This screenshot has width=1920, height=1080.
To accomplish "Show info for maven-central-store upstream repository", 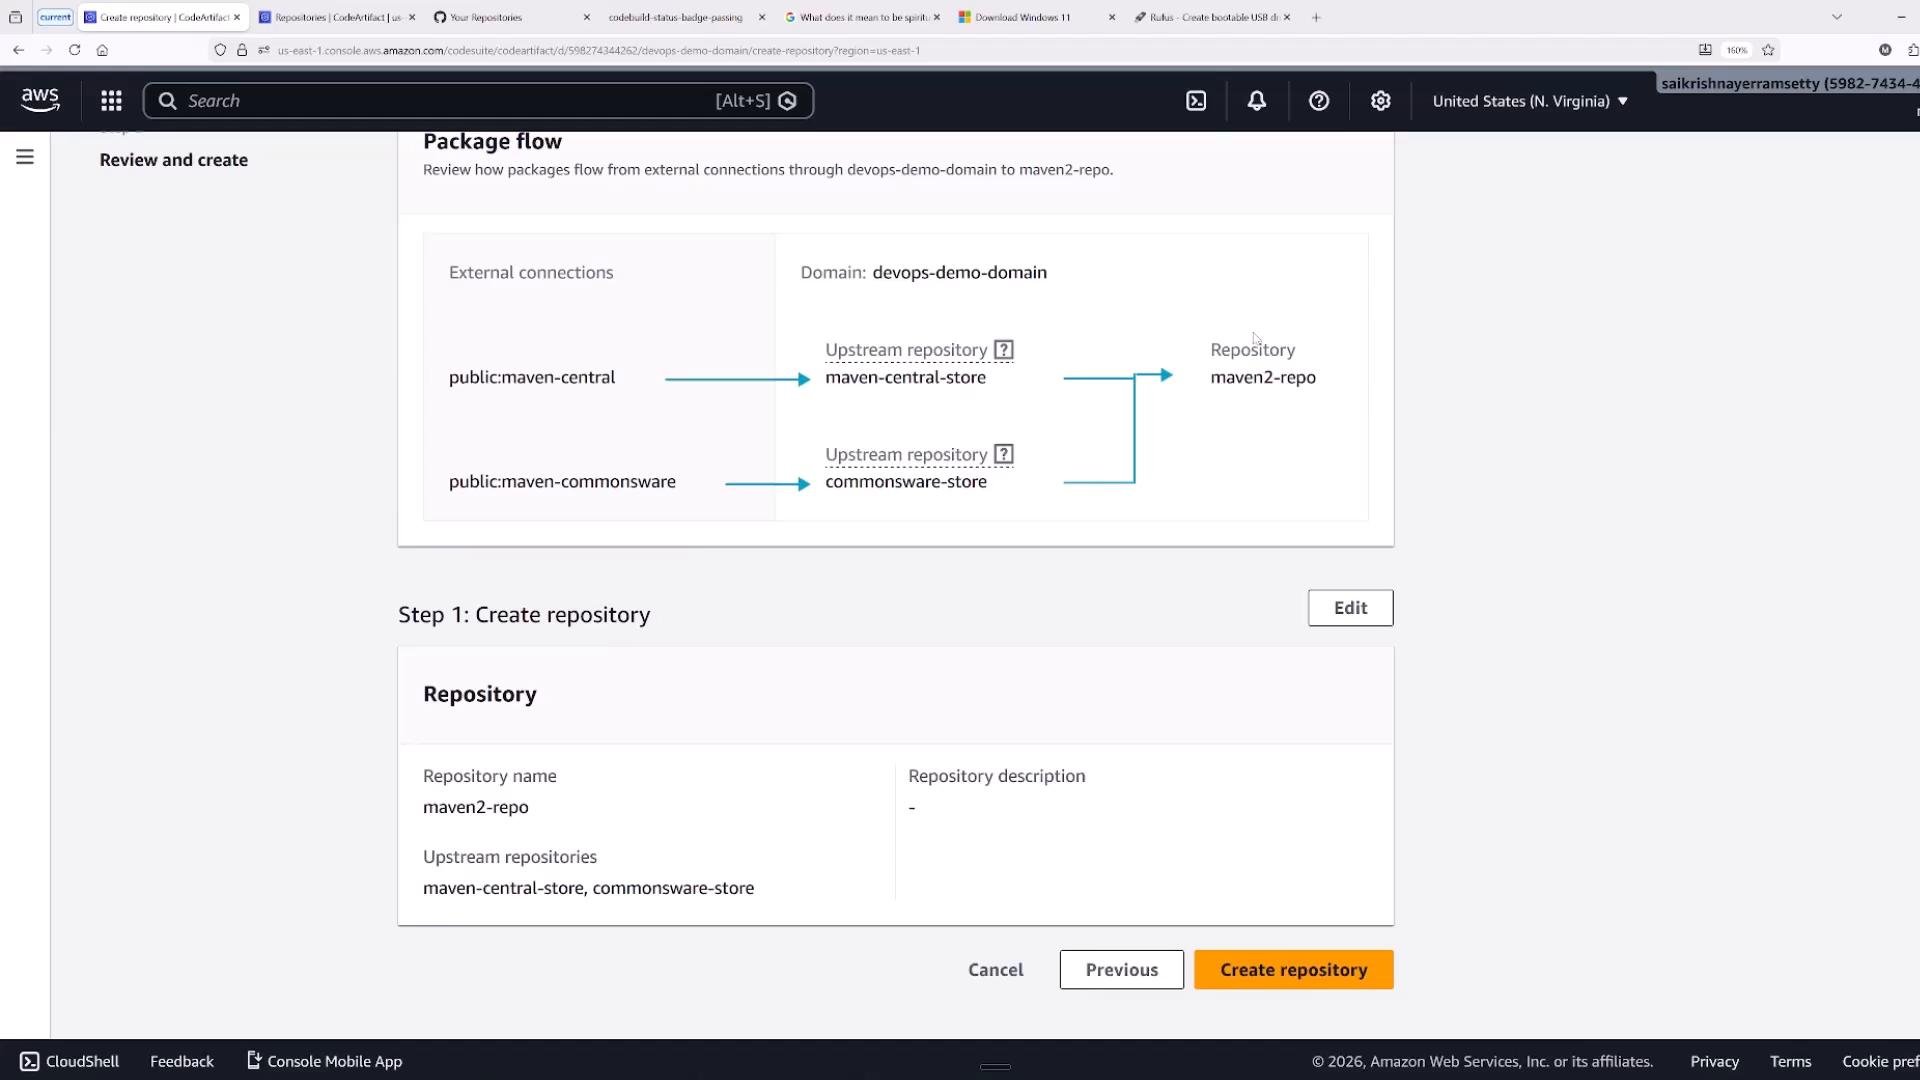I will 1004,350.
